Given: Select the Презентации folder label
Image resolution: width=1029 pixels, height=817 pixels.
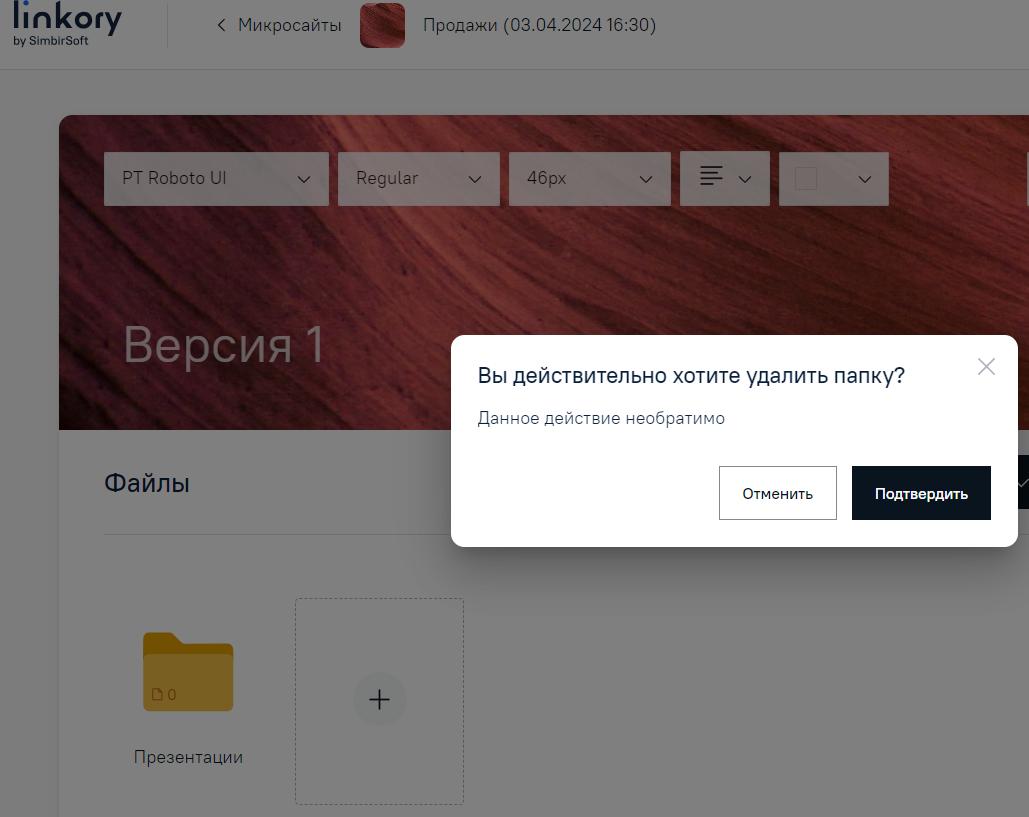Looking at the screenshot, I should (x=188, y=757).
